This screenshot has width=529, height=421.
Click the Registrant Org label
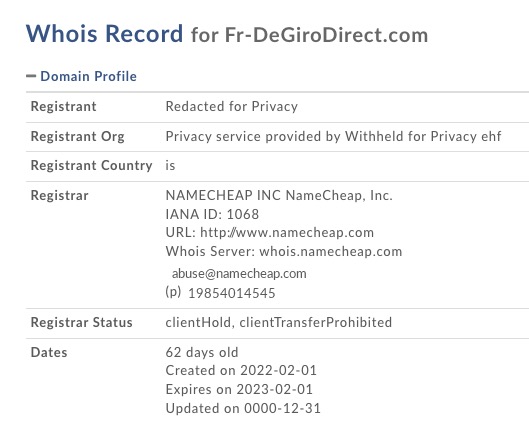tap(78, 137)
